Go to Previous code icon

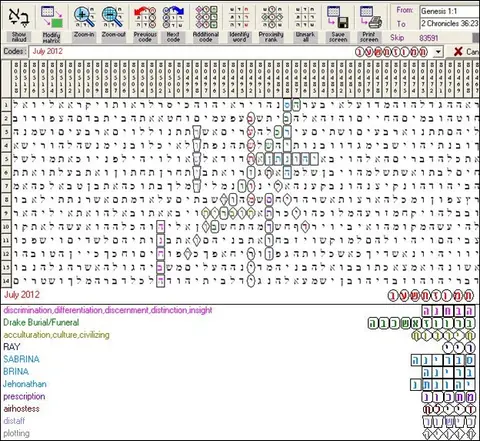point(145,17)
